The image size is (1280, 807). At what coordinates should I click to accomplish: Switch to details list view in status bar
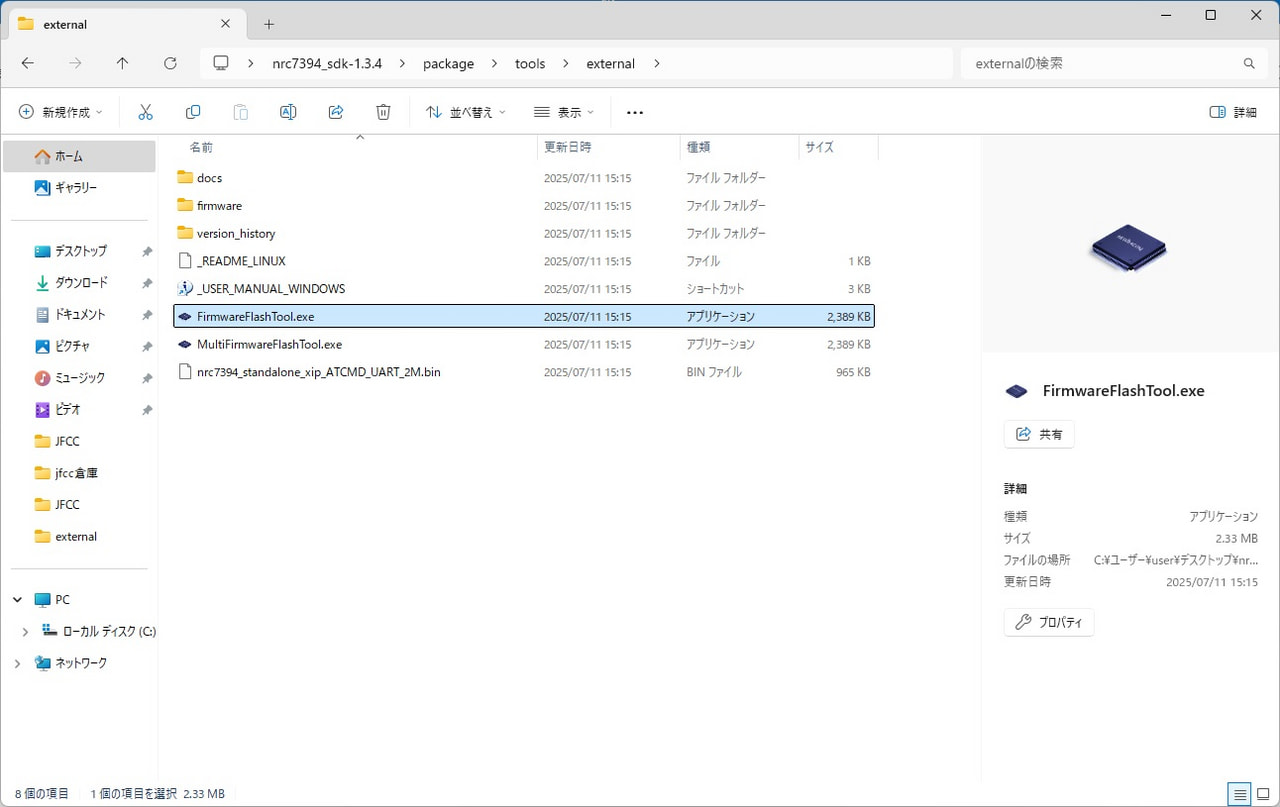pos(1239,794)
